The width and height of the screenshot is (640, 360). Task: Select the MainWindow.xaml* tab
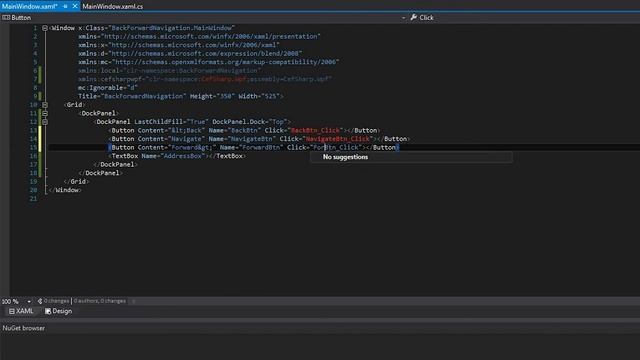pos(29,7)
